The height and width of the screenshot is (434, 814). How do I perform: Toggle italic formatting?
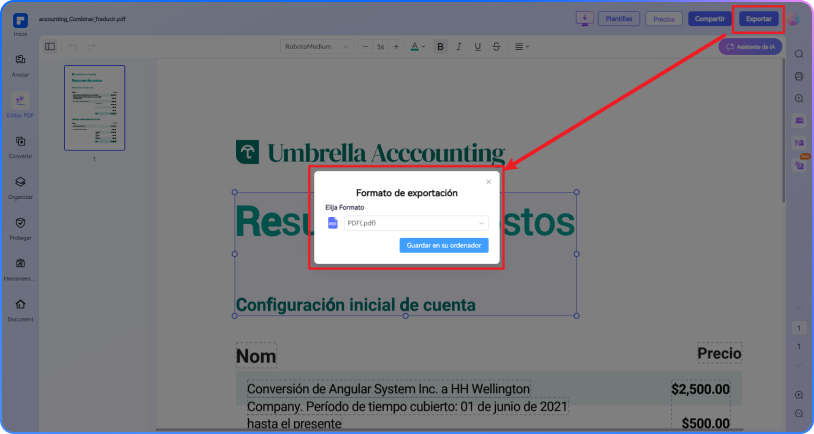point(459,47)
